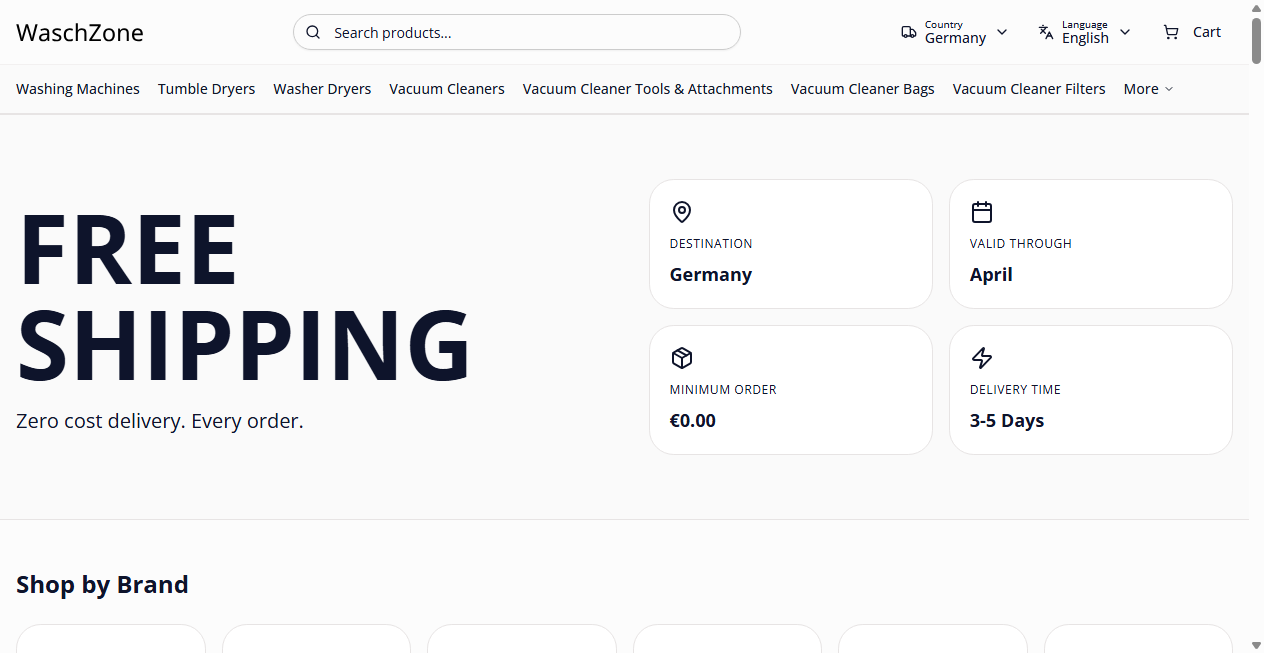Expand the More categories menu
The image size is (1264, 653).
pyautogui.click(x=1148, y=89)
